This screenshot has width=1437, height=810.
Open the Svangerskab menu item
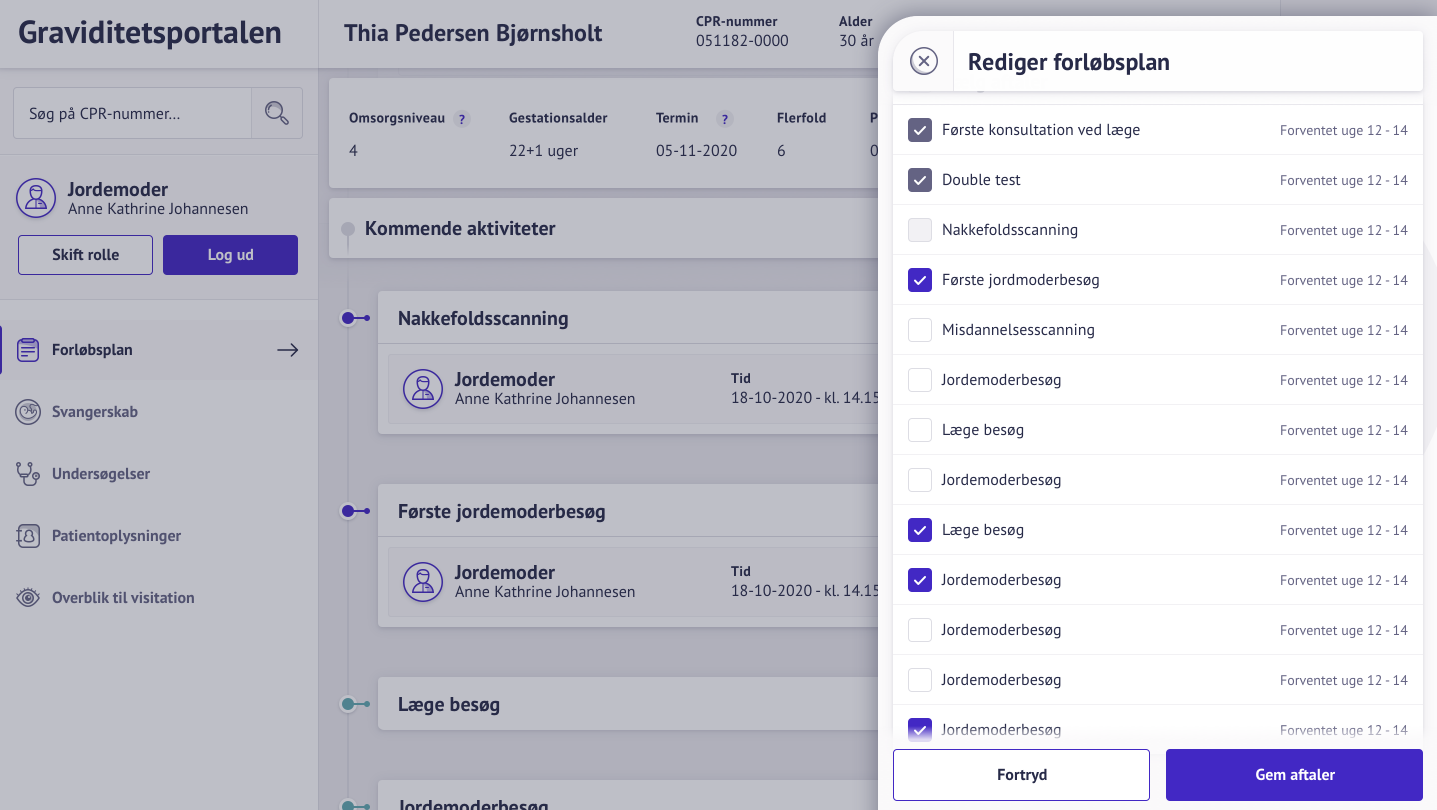(95, 412)
